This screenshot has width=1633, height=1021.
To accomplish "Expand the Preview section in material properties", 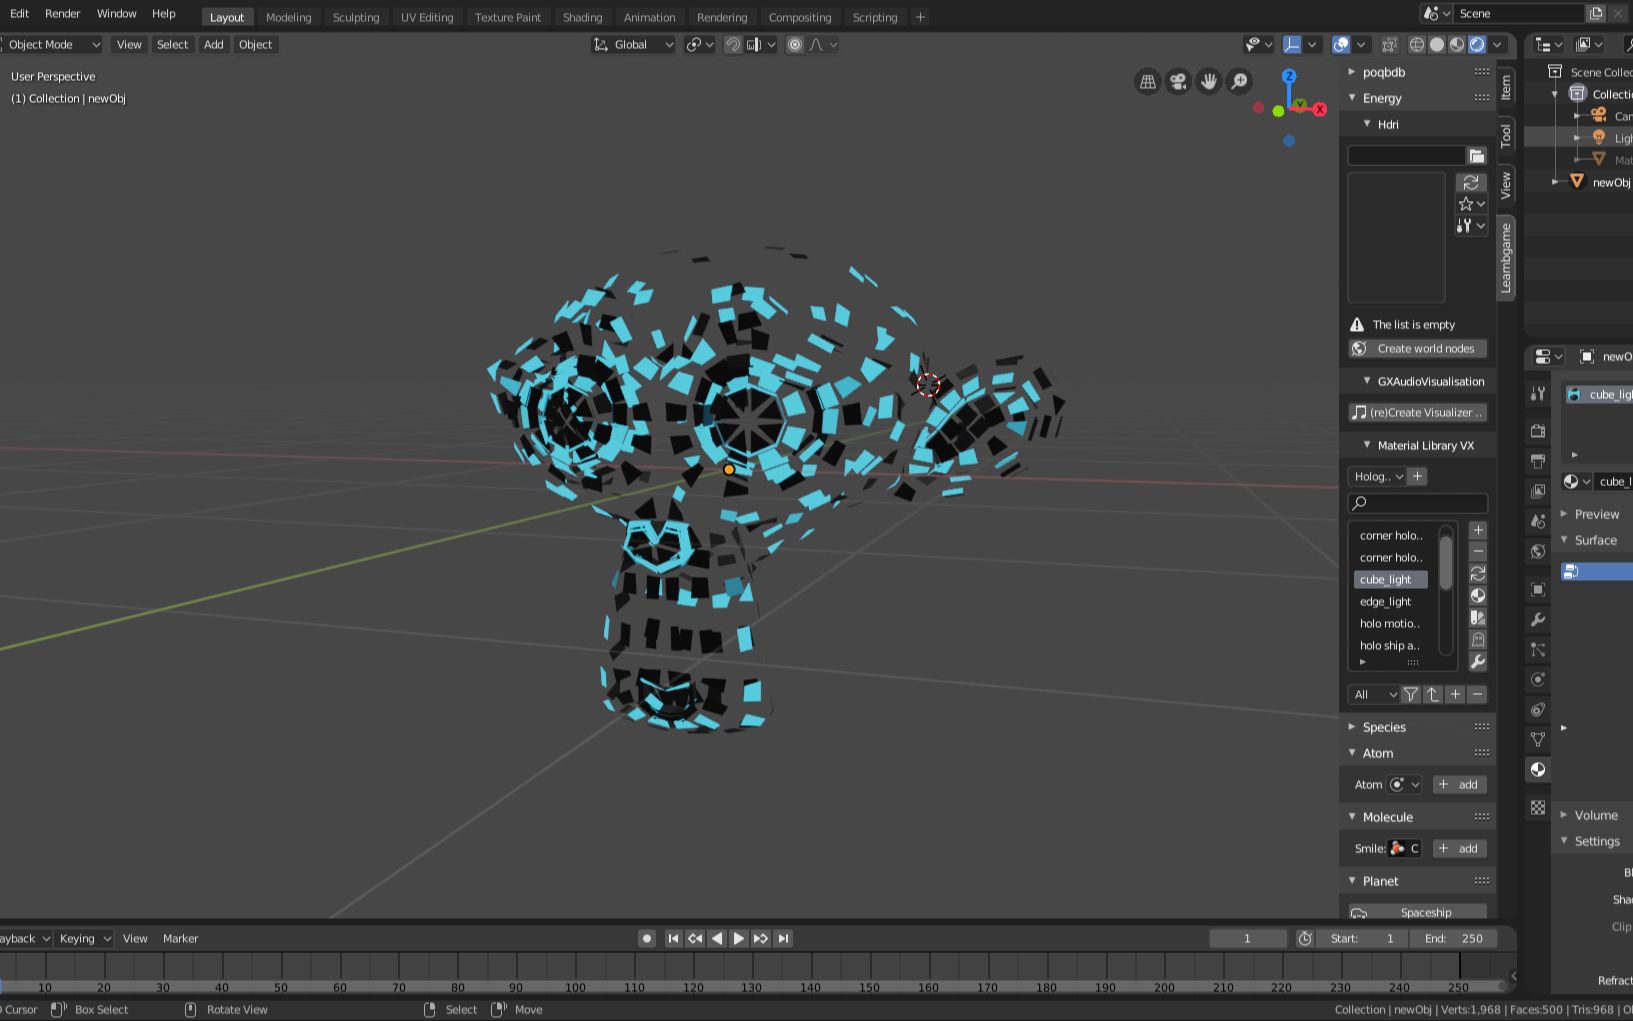I will point(1592,514).
